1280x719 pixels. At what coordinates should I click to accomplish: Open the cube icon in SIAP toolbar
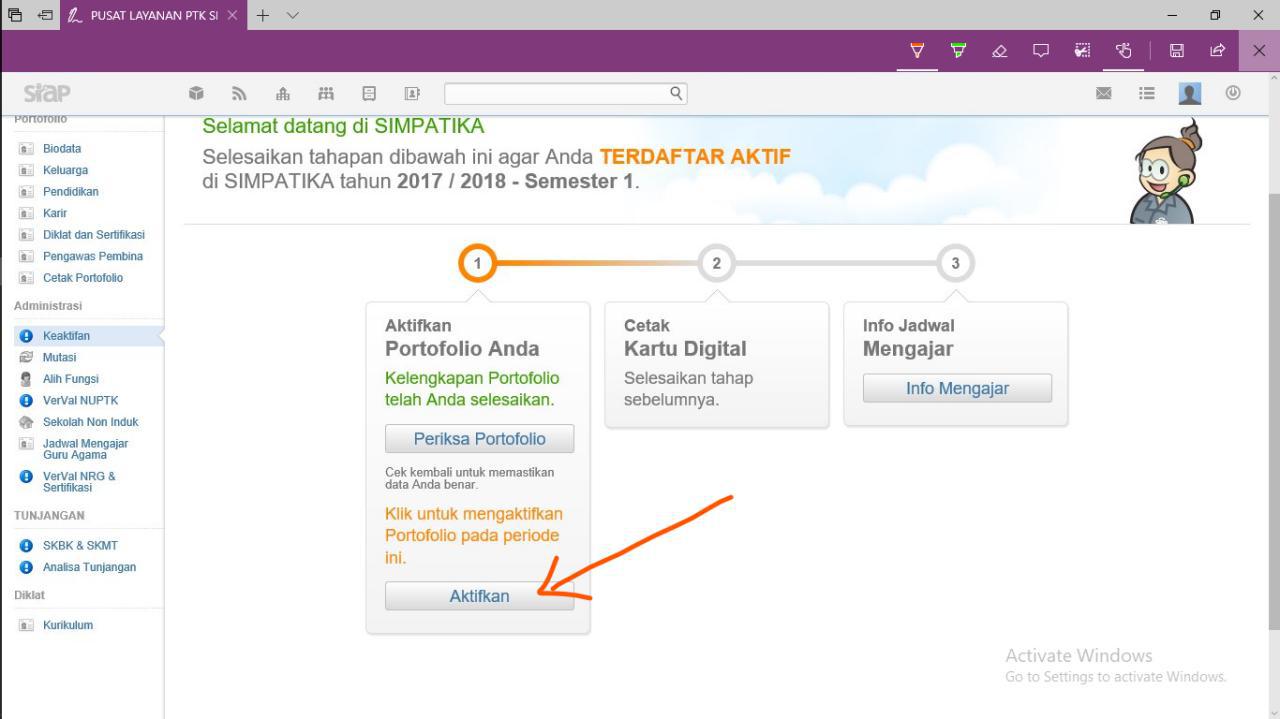click(196, 93)
